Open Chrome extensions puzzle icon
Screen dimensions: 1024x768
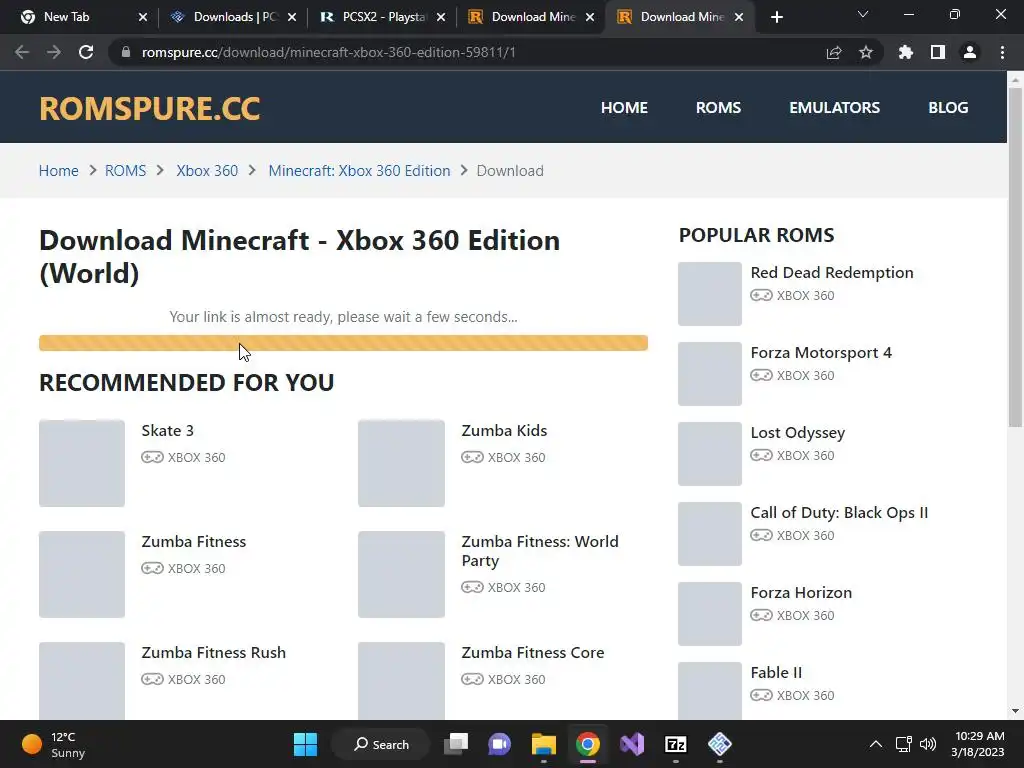pos(906,52)
